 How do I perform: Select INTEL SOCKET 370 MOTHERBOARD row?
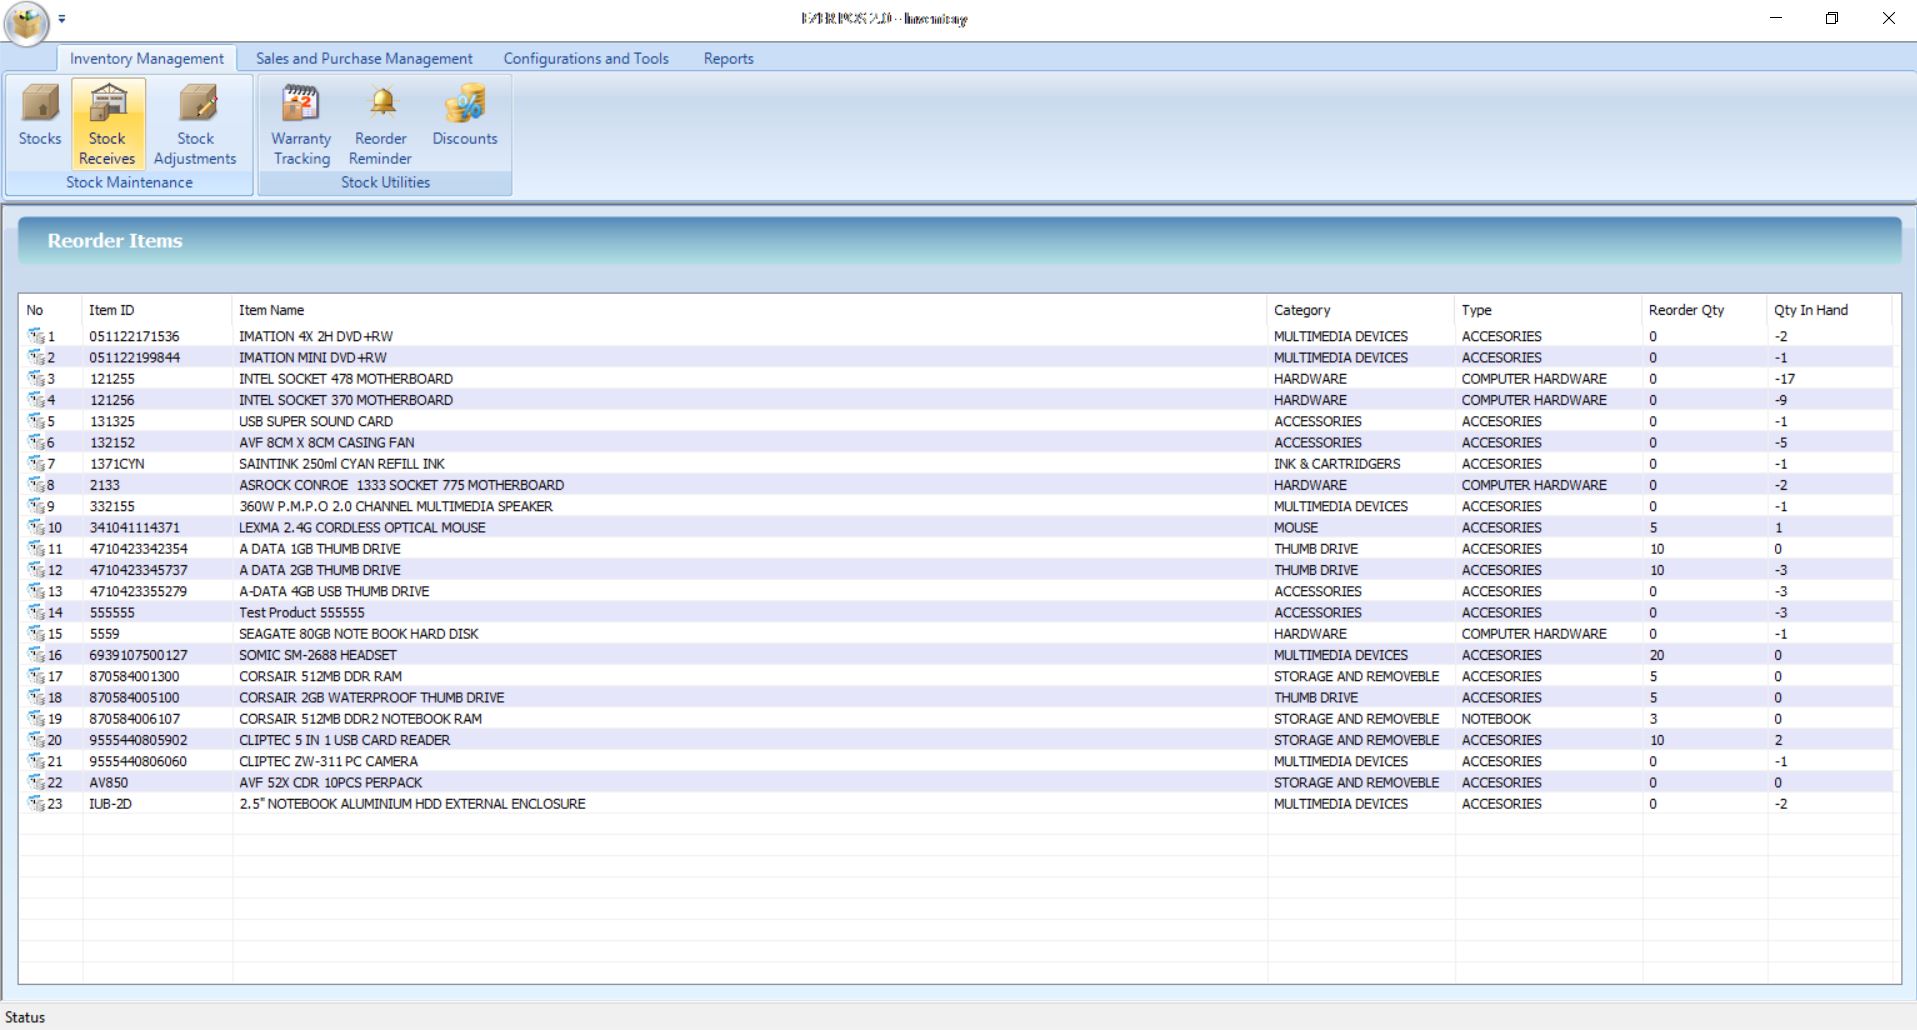coord(345,400)
